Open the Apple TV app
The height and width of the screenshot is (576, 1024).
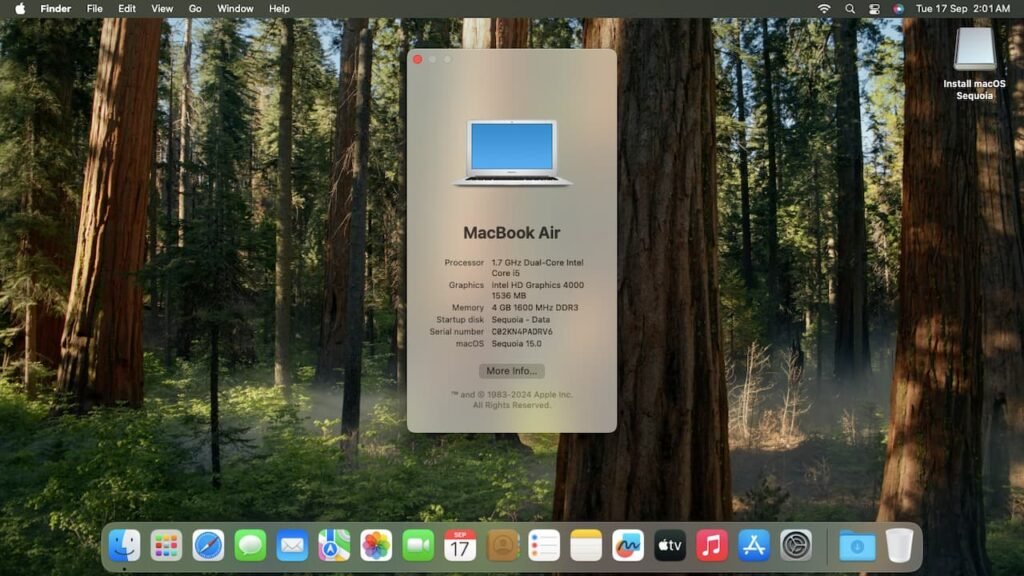(670, 545)
